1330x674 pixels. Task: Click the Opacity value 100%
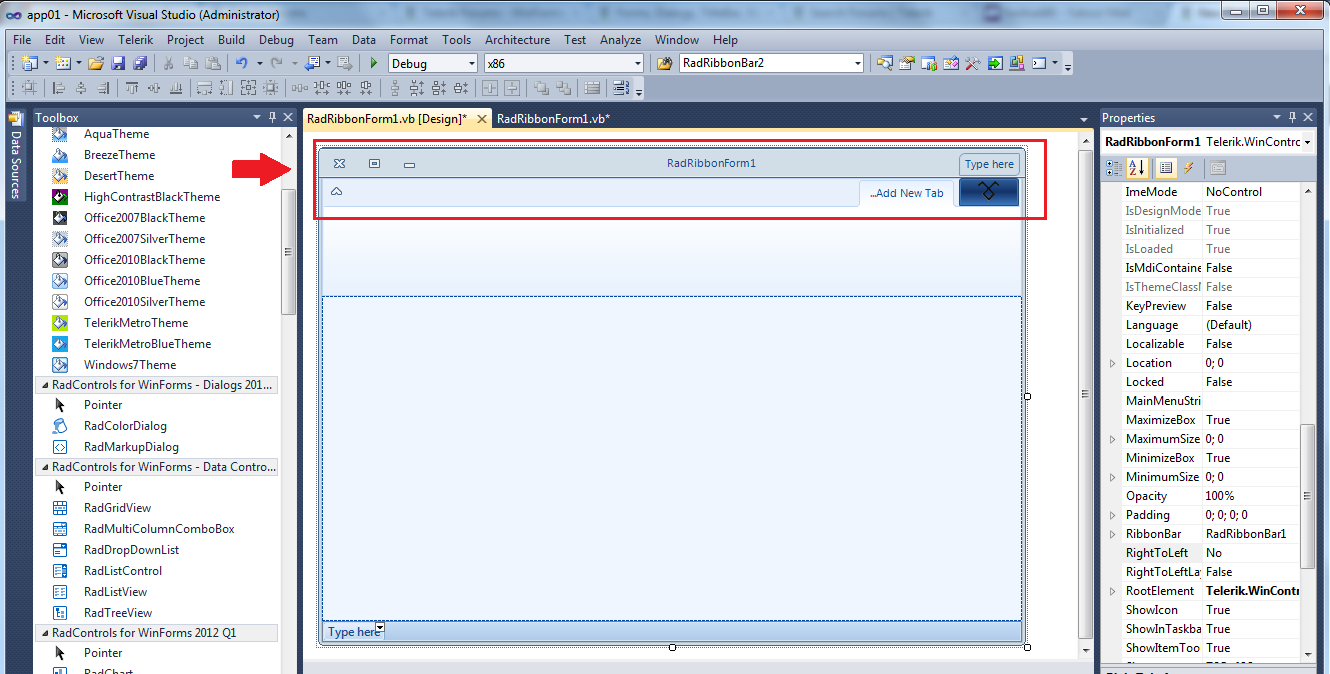pos(1250,496)
